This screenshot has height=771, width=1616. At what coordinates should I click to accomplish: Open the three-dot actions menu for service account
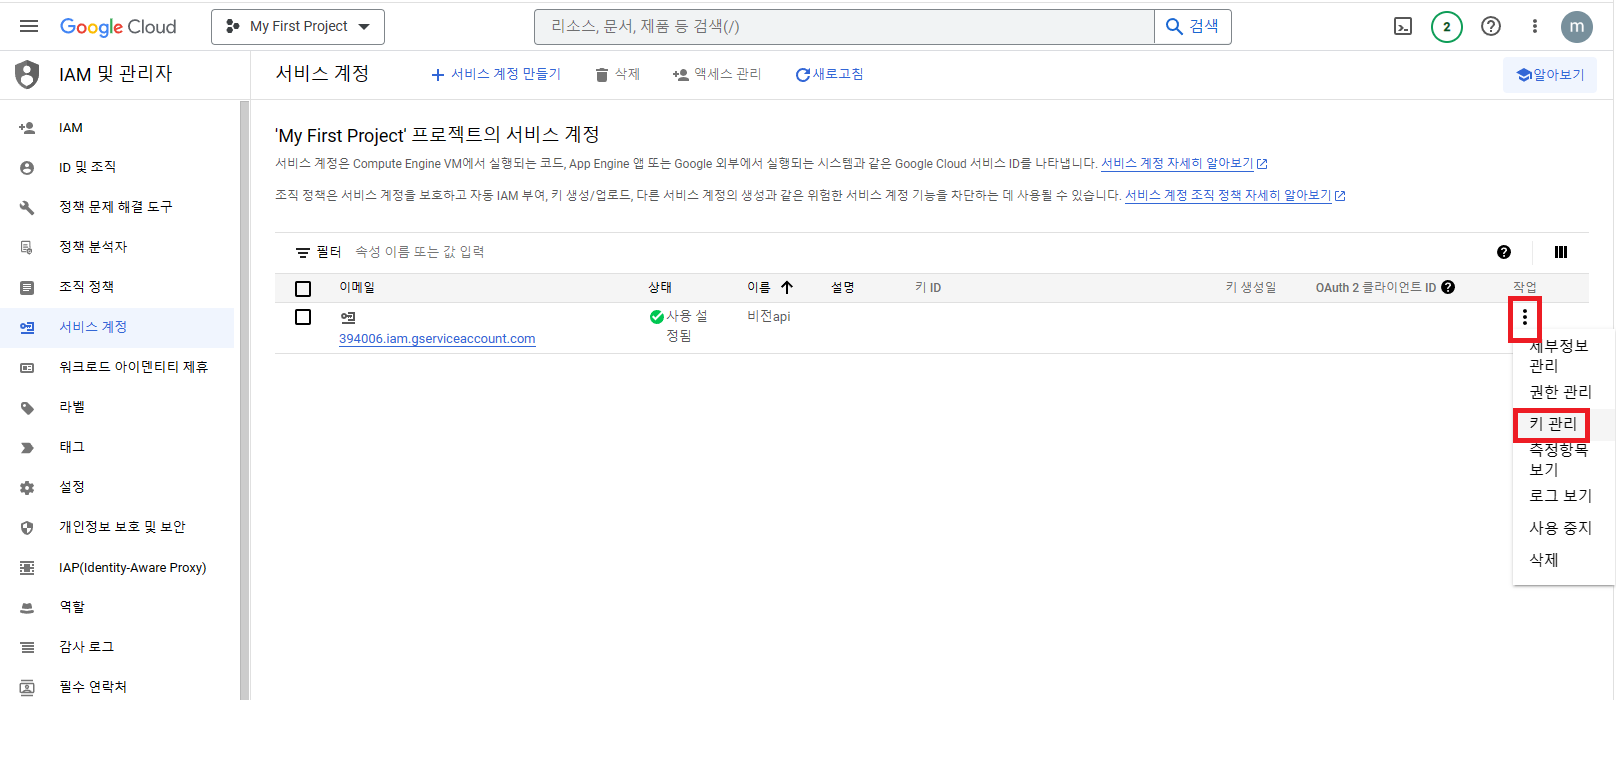1524,318
